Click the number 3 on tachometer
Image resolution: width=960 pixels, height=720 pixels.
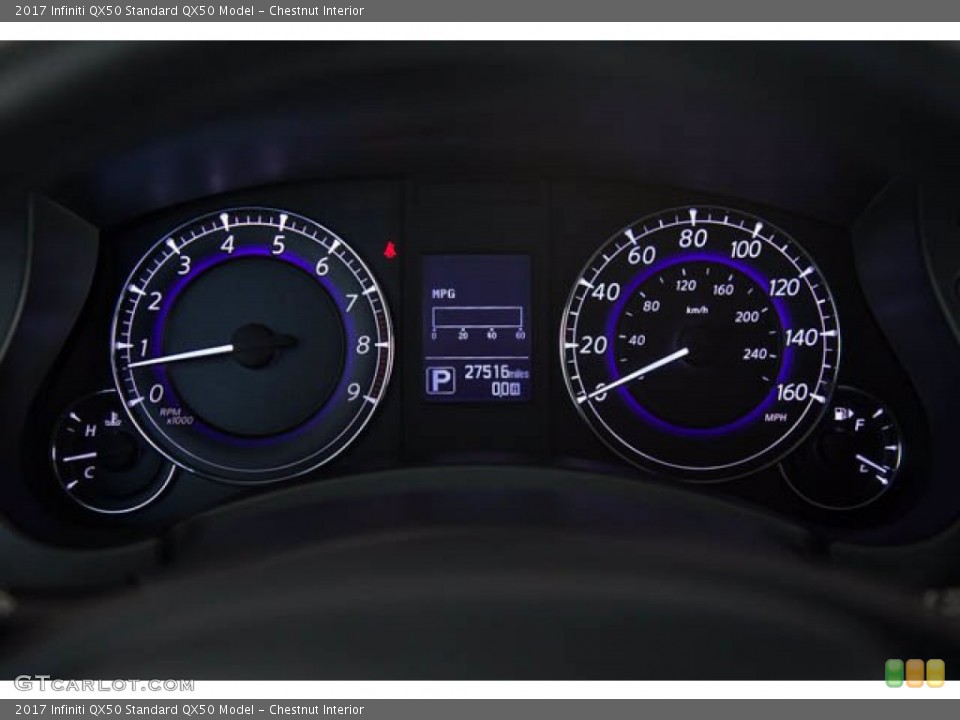pos(184,265)
